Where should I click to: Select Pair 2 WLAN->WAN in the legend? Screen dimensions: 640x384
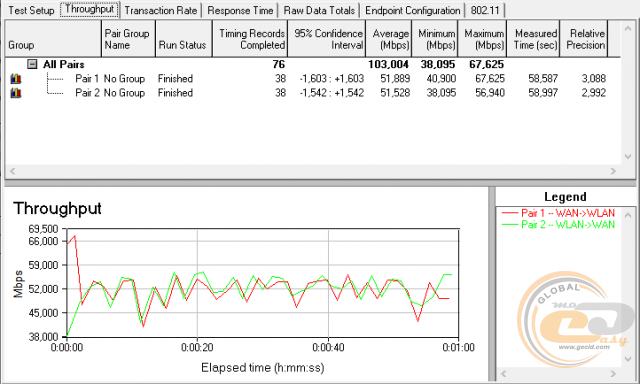coord(558,224)
